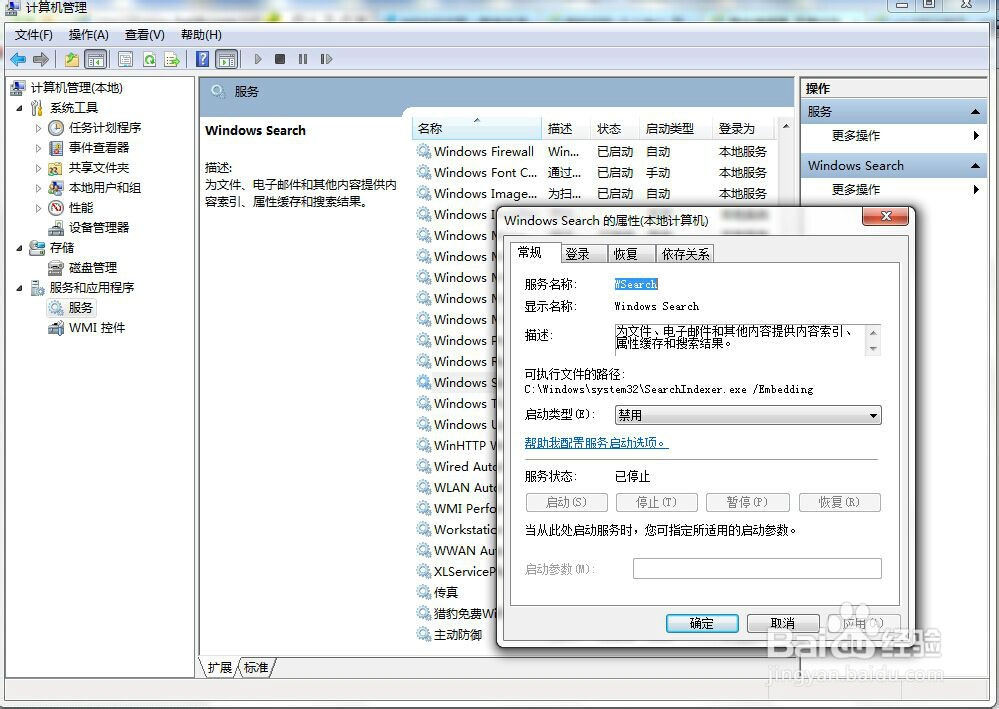The image size is (999, 709).
Task: Click the Up one level folder icon
Action: point(71,59)
